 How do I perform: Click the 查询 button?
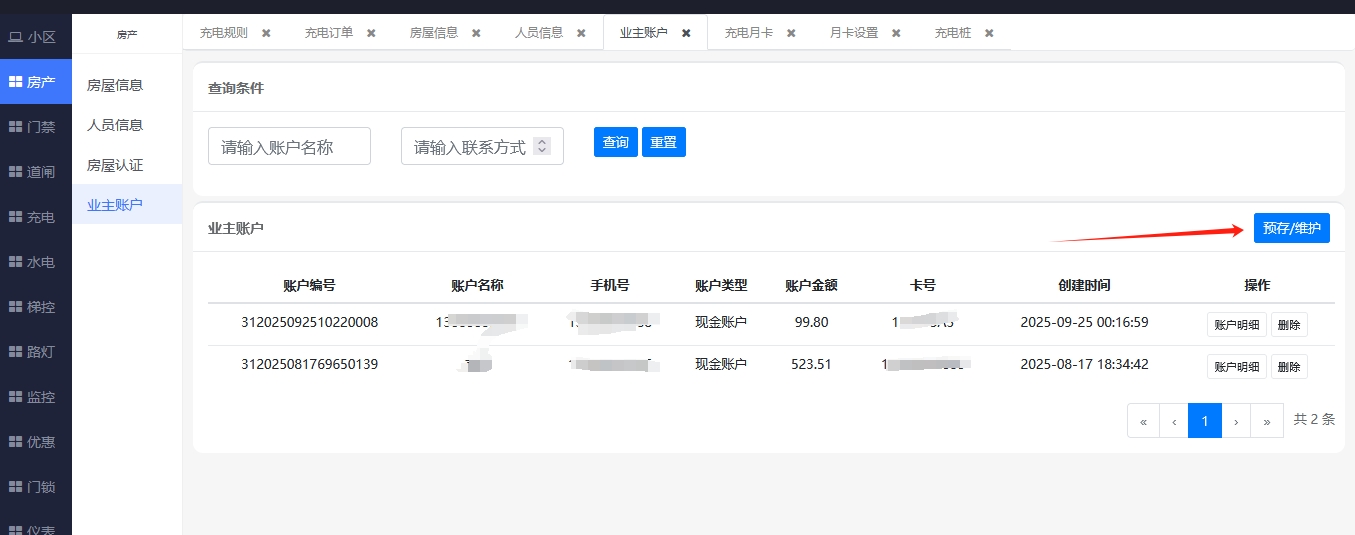point(615,142)
